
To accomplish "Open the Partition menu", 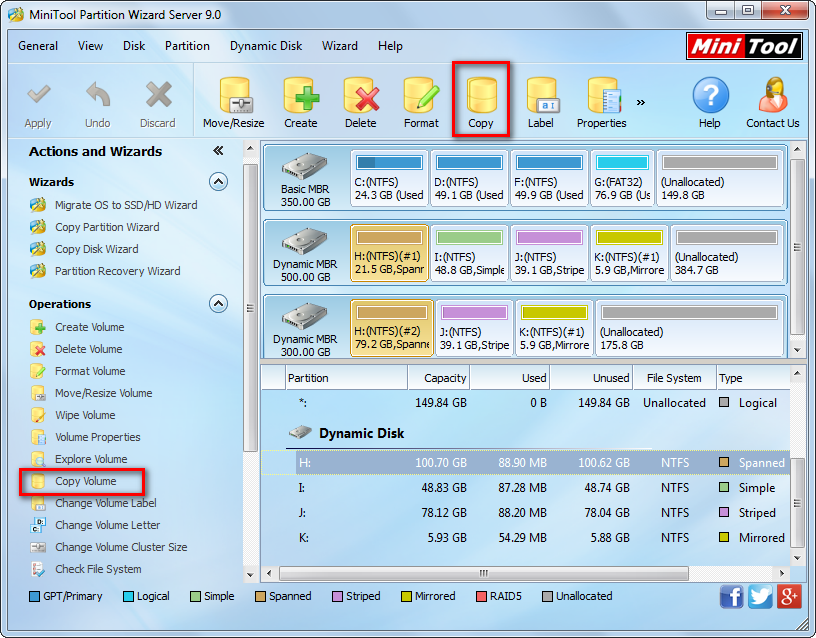I will click(x=187, y=46).
